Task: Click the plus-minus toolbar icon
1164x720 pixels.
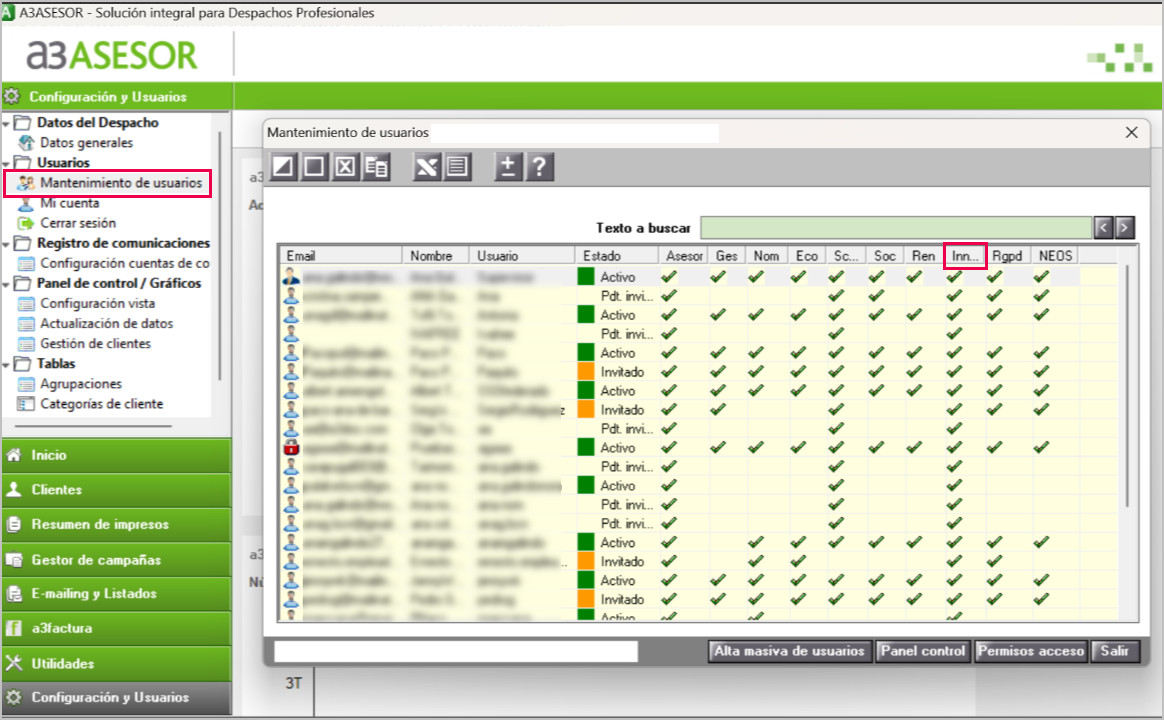Action: tap(508, 166)
